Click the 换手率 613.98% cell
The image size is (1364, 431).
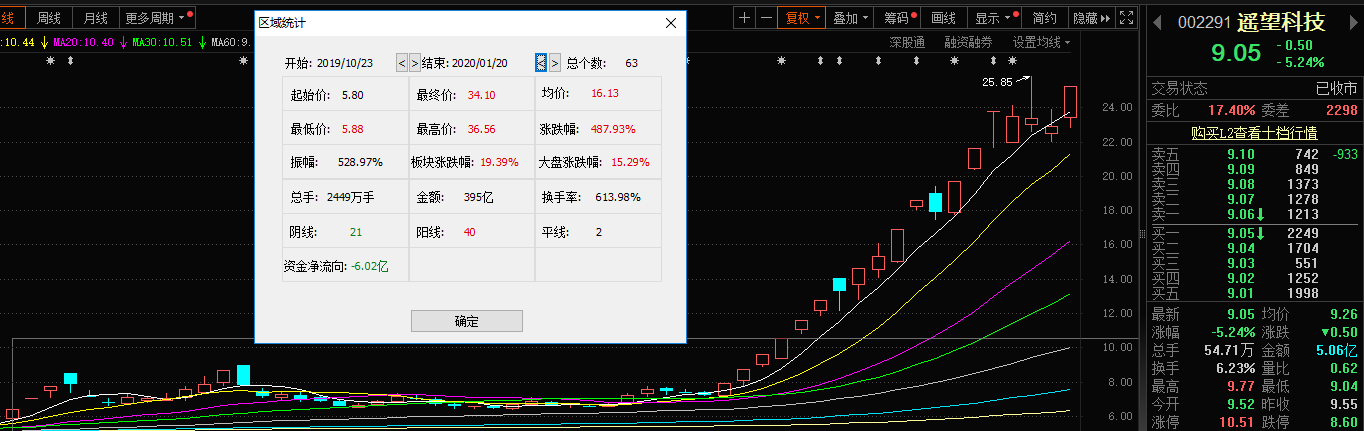tap(598, 197)
